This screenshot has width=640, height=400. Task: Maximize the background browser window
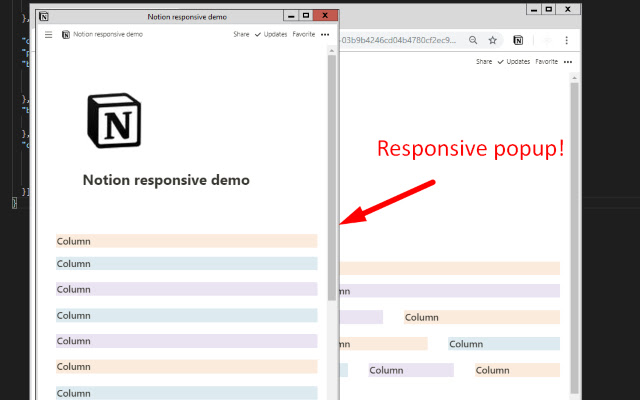click(549, 9)
